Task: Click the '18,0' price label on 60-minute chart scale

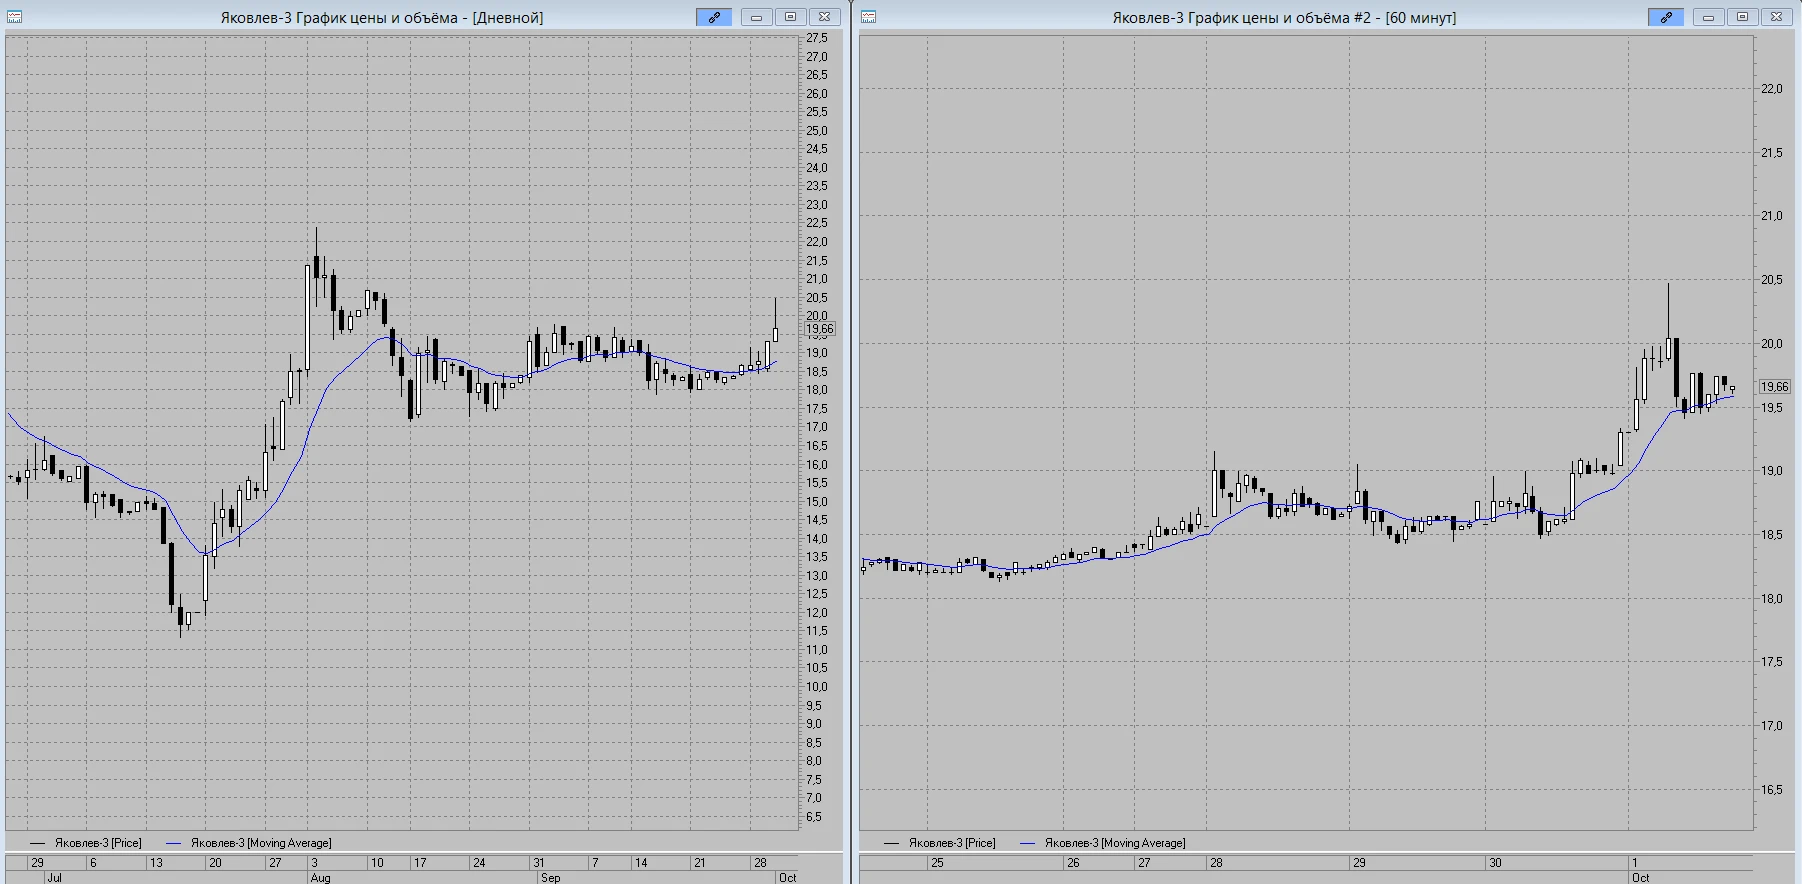Action: 1772,599
